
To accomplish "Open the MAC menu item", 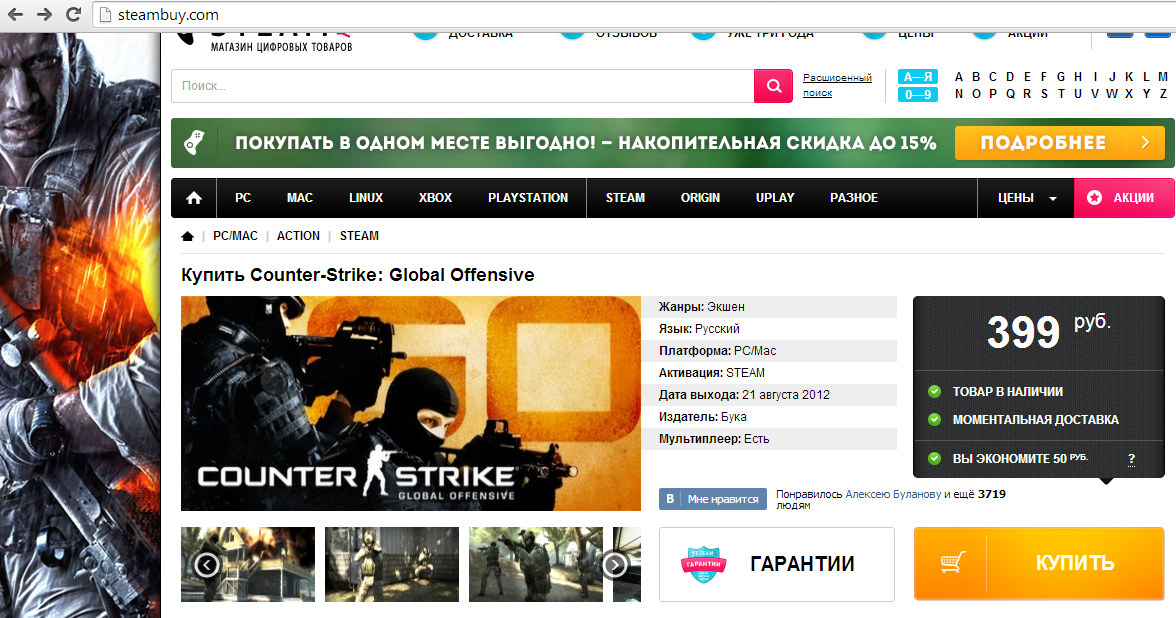I will (x=299, y=198).
